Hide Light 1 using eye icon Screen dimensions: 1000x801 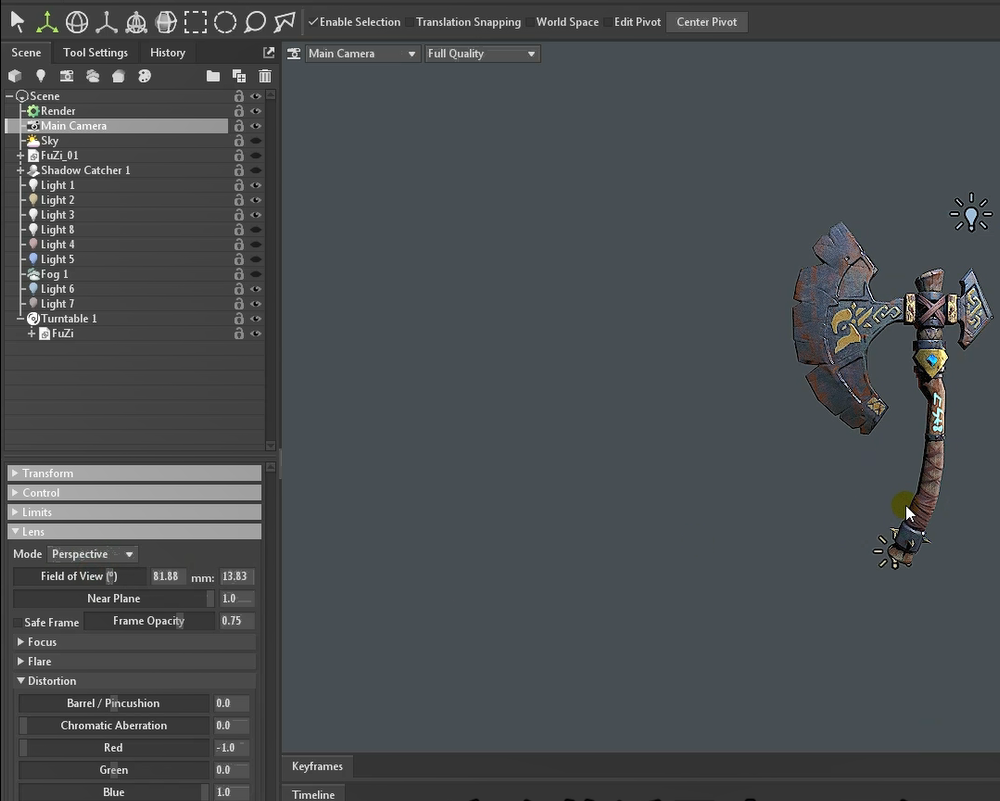tap(256, 185)
